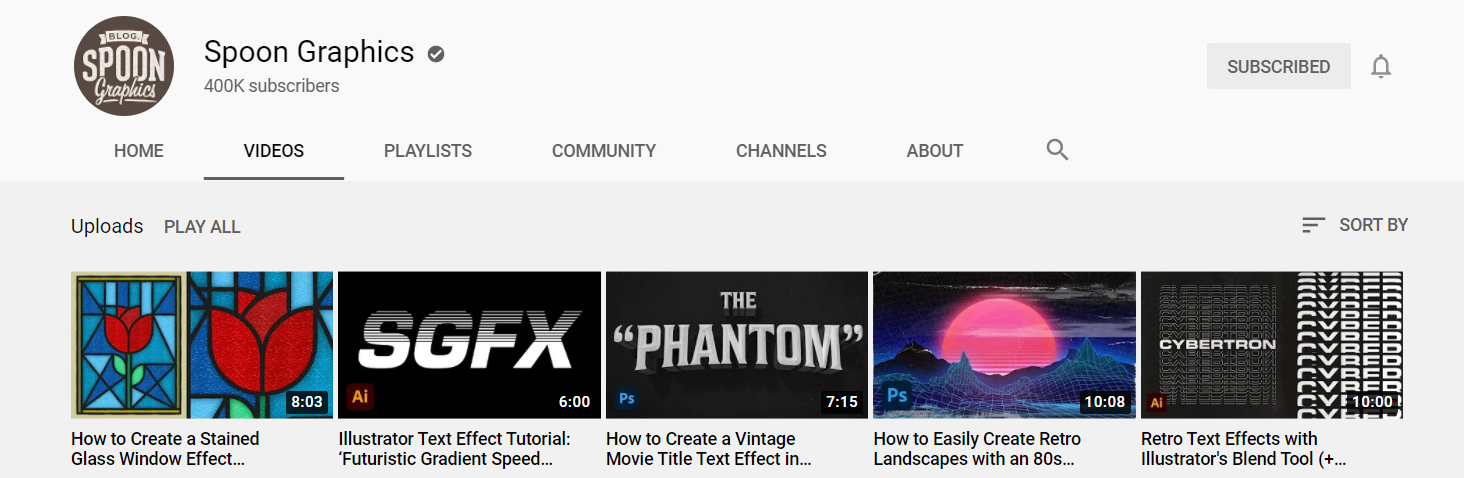Go to the HOME tab
Viewport: 1464px width, 478px height.
139,151
